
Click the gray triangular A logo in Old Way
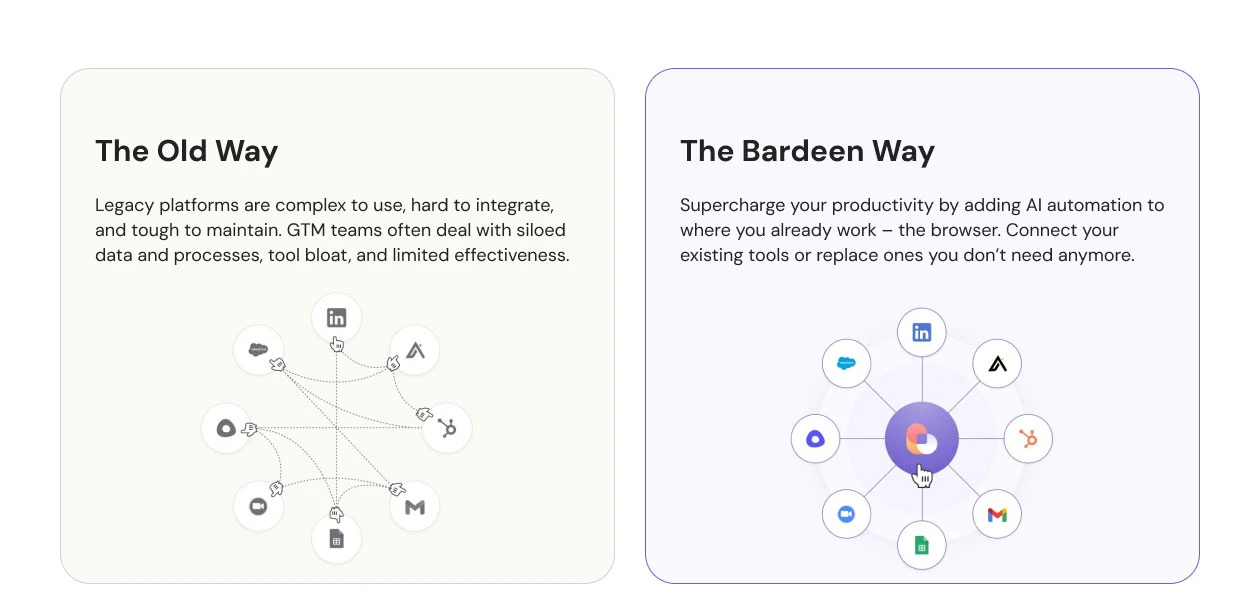coord(415,350)
